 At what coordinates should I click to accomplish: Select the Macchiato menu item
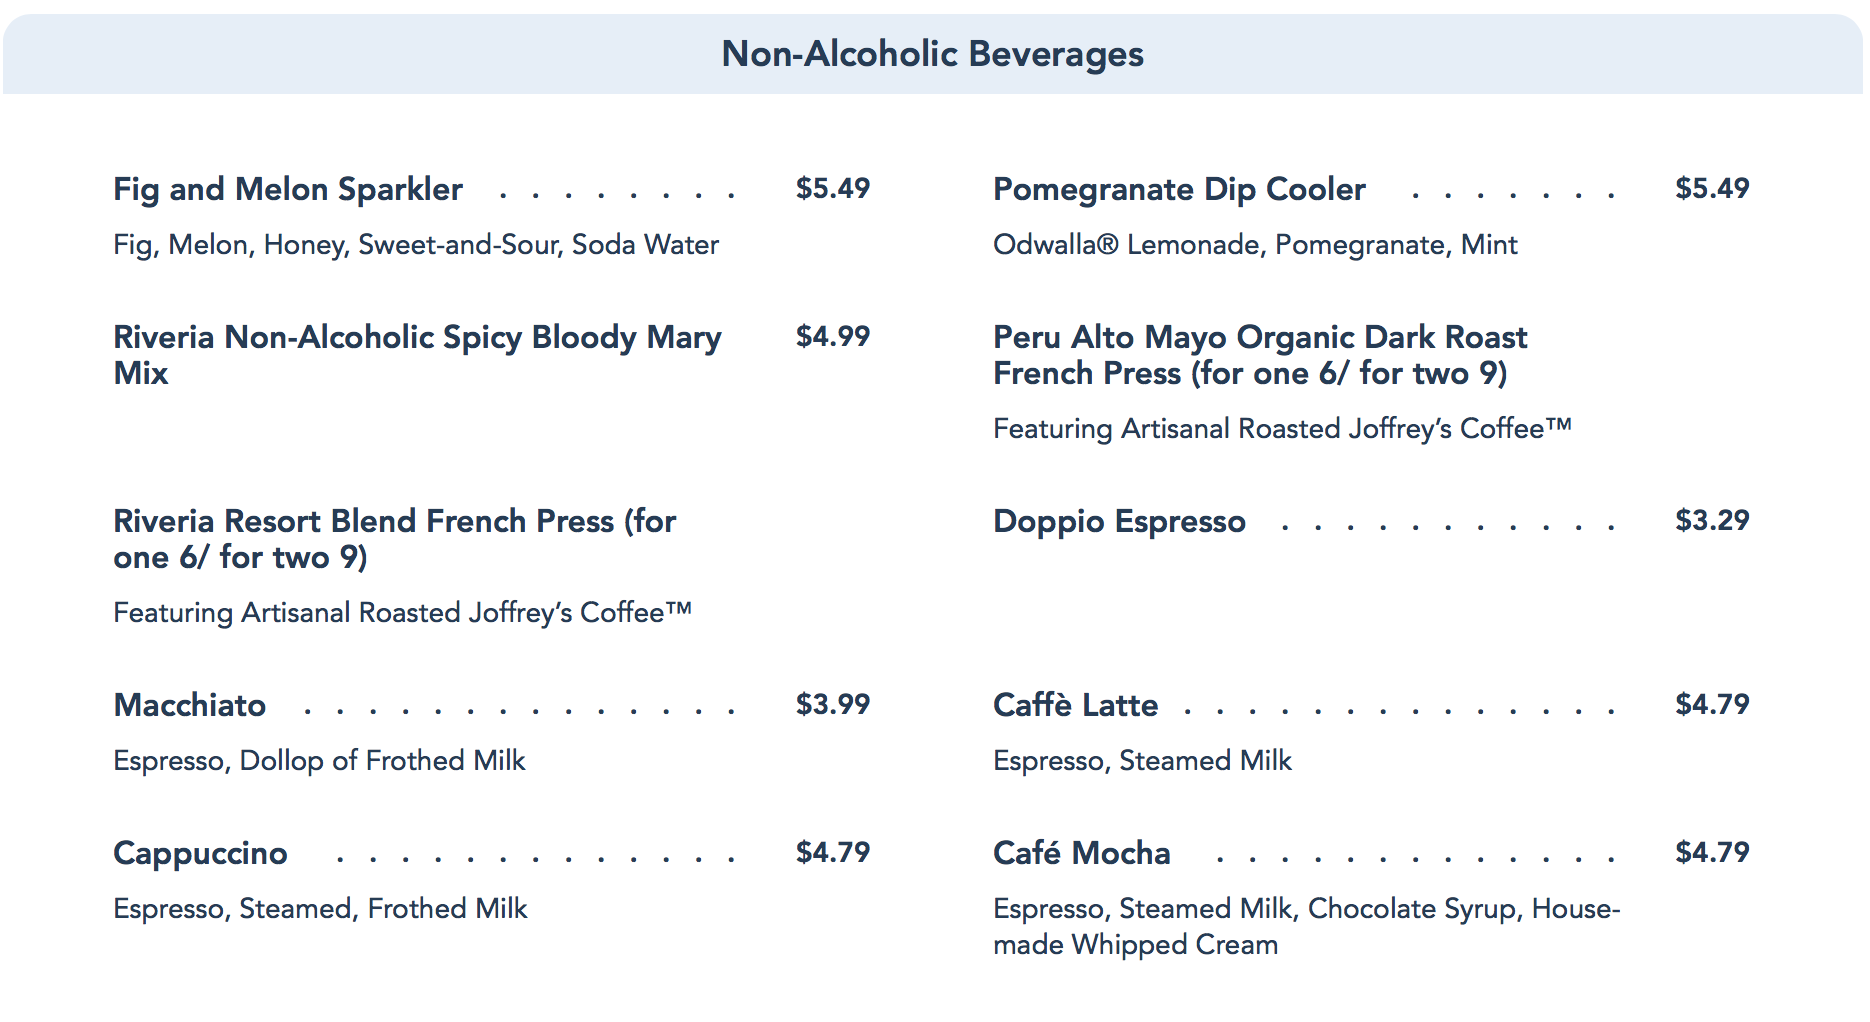pyautogui.click(x=190, y=705)
